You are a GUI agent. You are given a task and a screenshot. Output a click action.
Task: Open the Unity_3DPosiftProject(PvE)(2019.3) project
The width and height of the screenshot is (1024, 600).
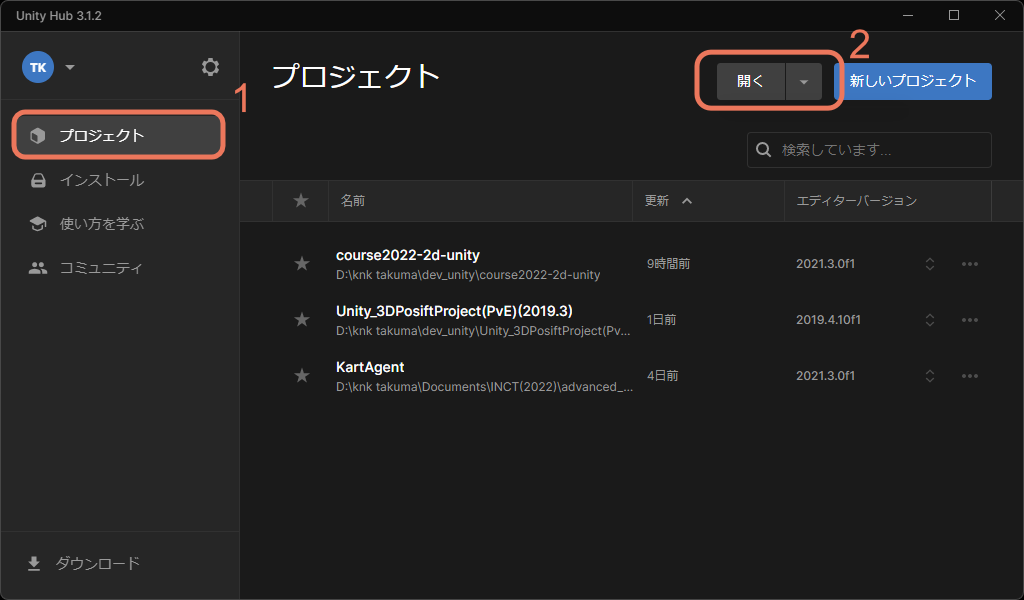(454, 311)
